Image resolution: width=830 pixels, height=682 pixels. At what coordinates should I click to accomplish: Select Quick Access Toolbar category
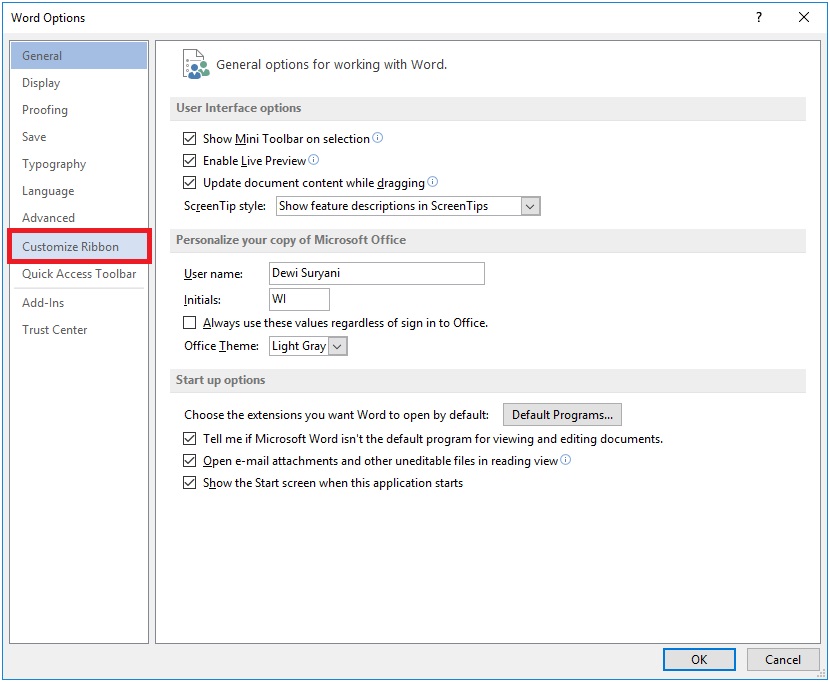coord(79,274)
